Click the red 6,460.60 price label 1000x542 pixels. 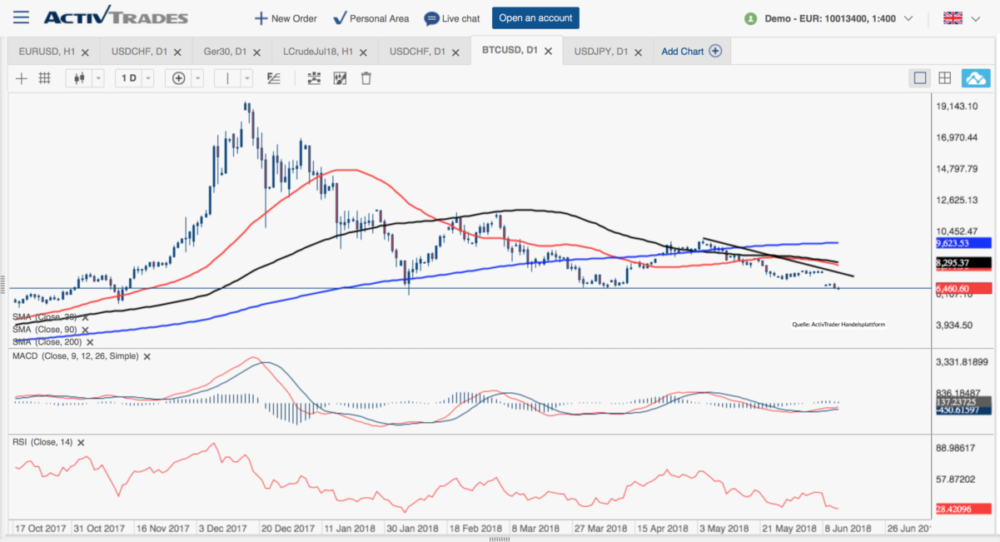point(963,289)
